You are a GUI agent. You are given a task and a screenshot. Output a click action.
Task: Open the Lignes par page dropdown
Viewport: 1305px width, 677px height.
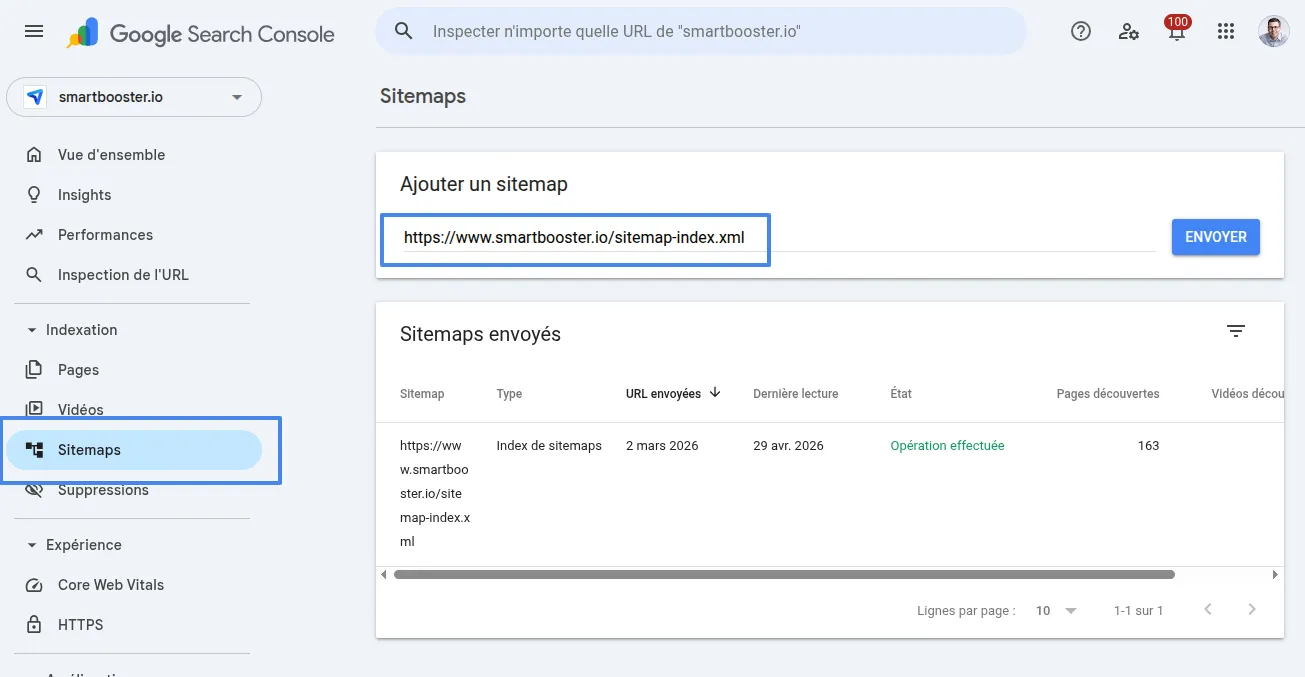(1056, 610)
